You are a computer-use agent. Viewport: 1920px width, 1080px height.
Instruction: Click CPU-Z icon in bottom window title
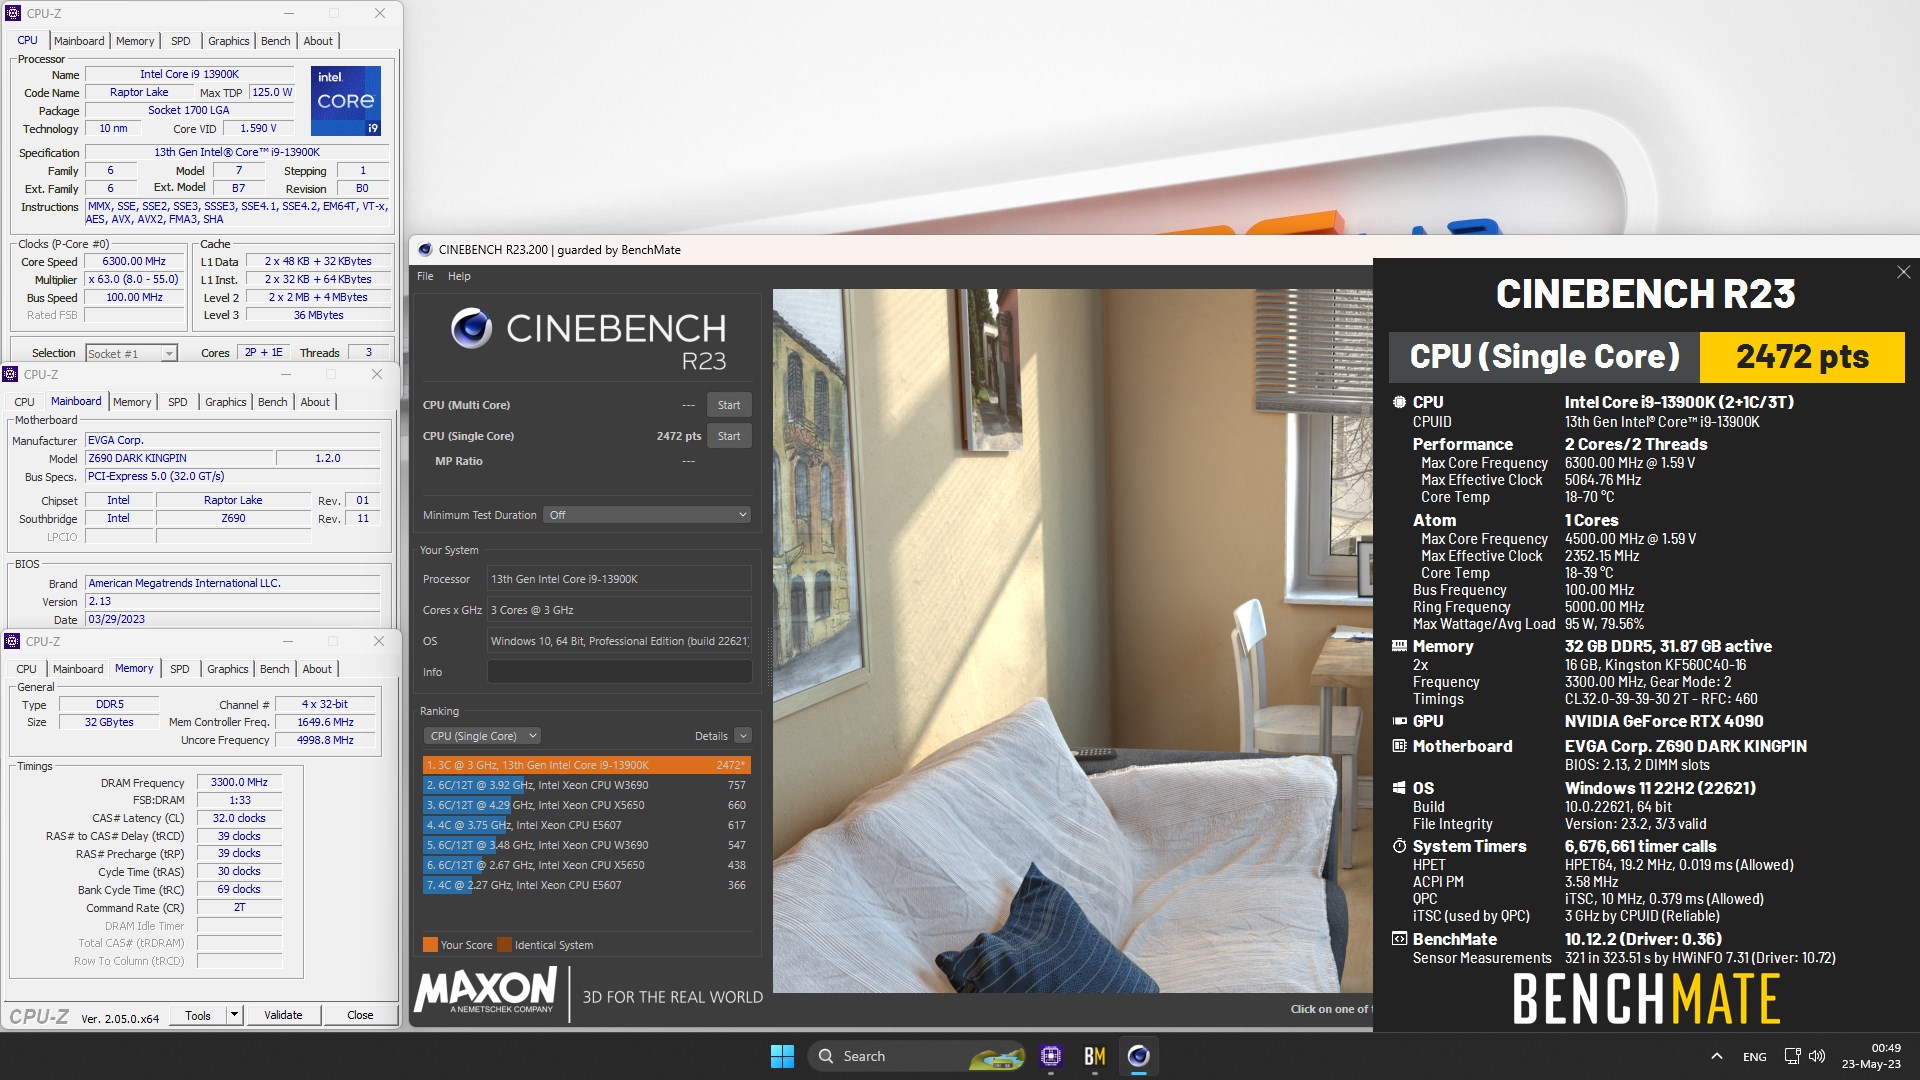[13, 641]
